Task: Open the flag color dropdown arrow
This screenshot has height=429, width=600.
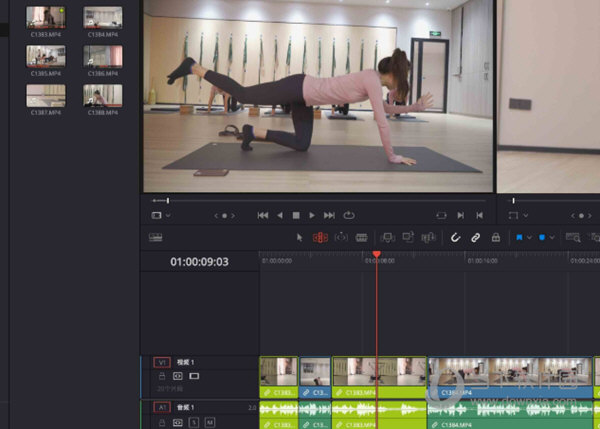Action: pos(529,238)
